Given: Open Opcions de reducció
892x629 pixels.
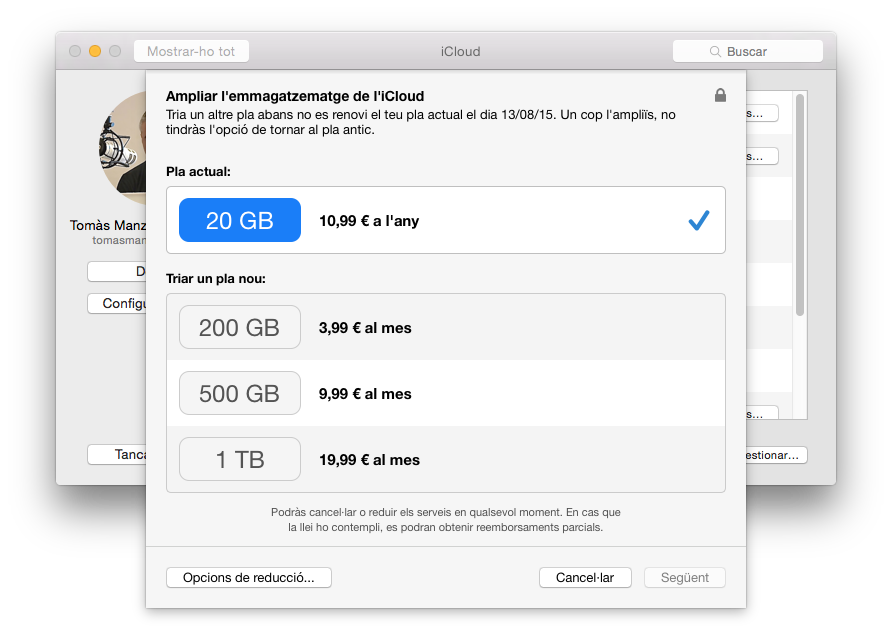Looking at the screenshot, I should [x=249, y=577].
